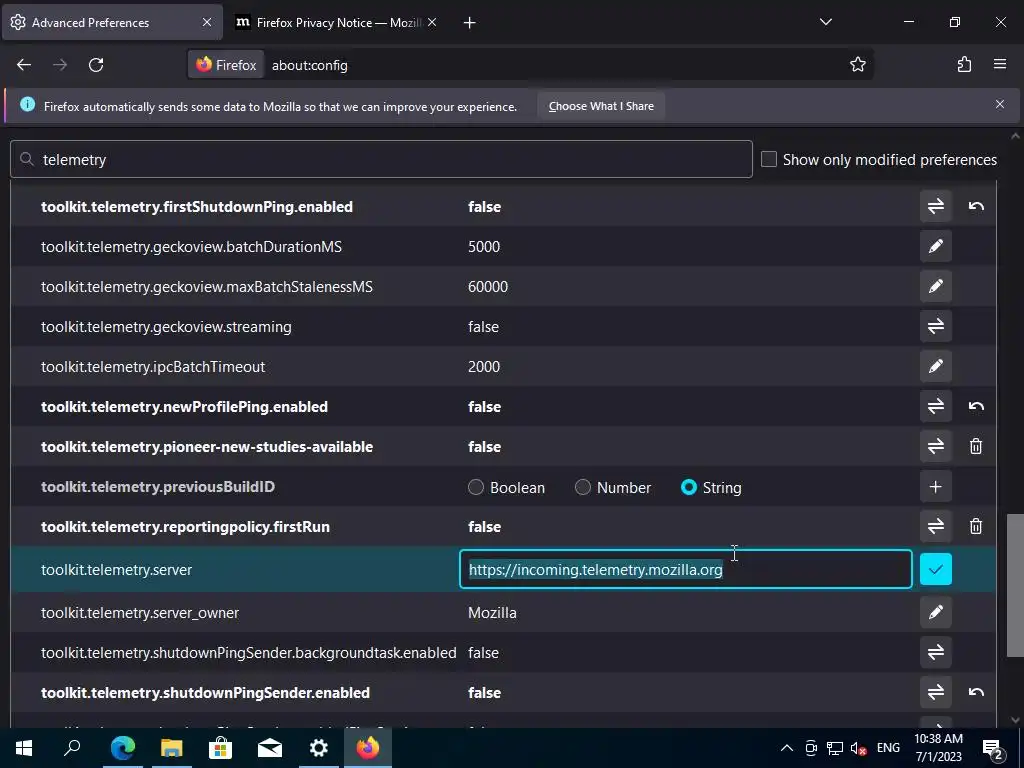
Task: Open Windows taskbar search
Action: coord(72,748)
